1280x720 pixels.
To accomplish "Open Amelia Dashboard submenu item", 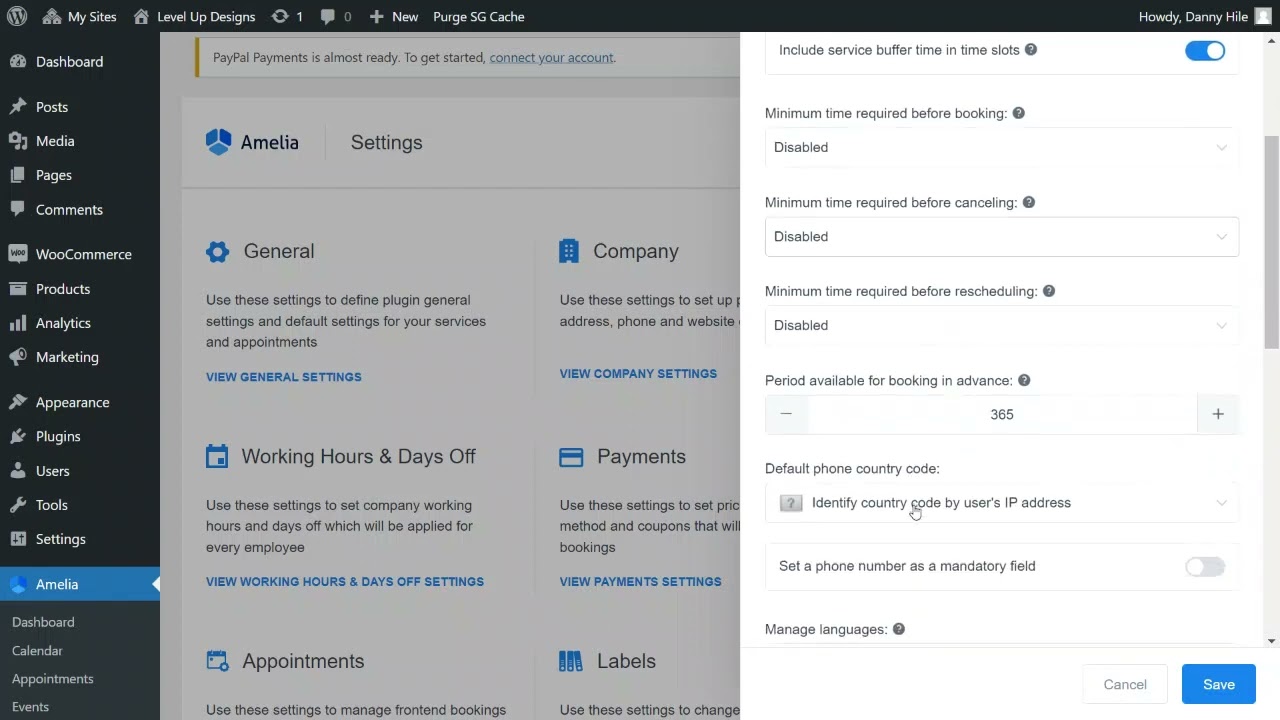I will 43,622.
